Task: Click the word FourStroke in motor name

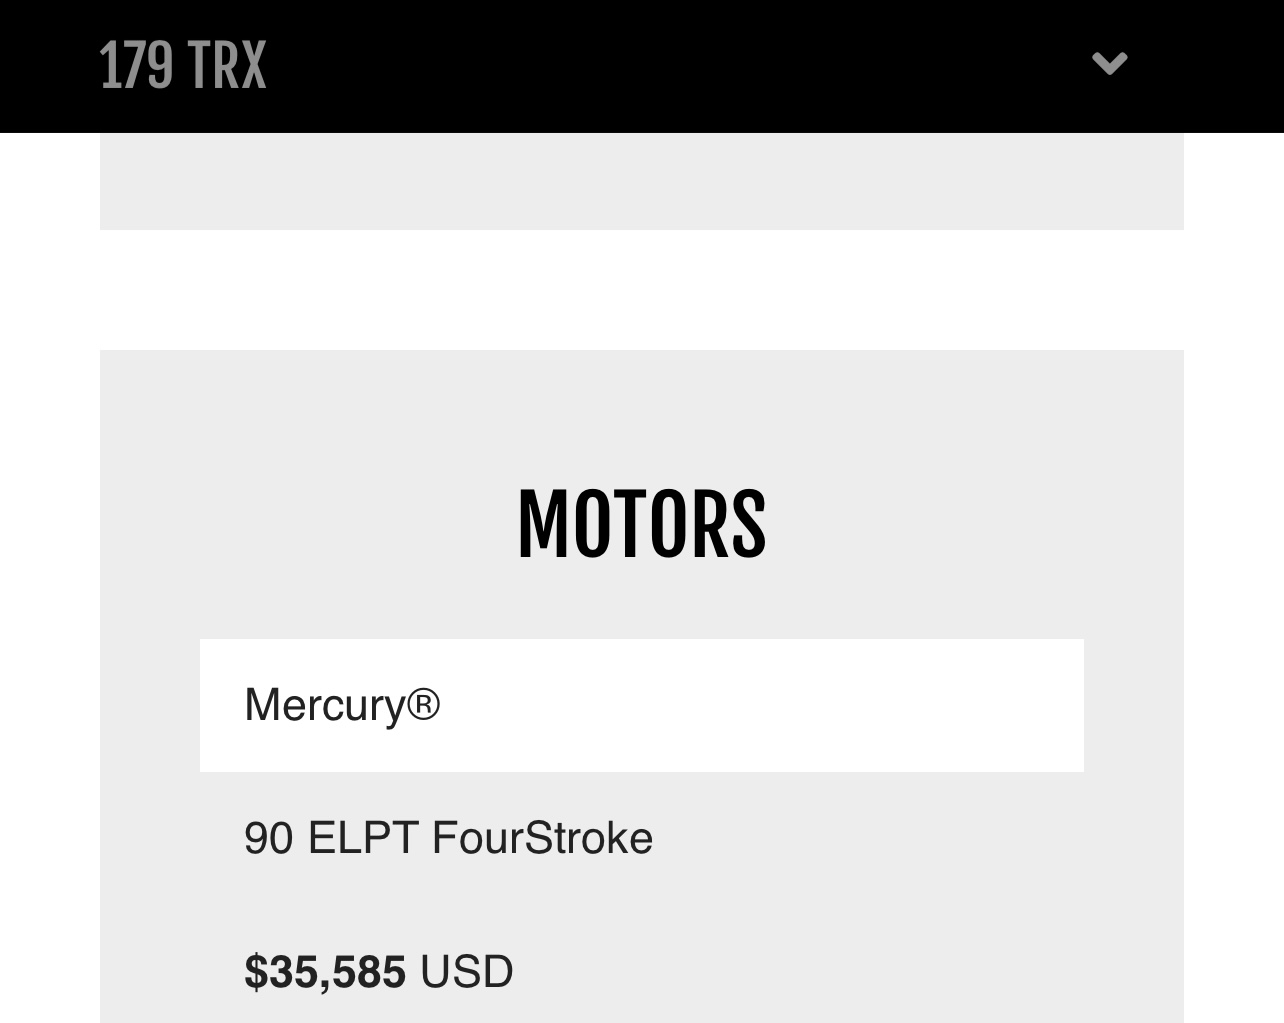Action: (542, 838)
